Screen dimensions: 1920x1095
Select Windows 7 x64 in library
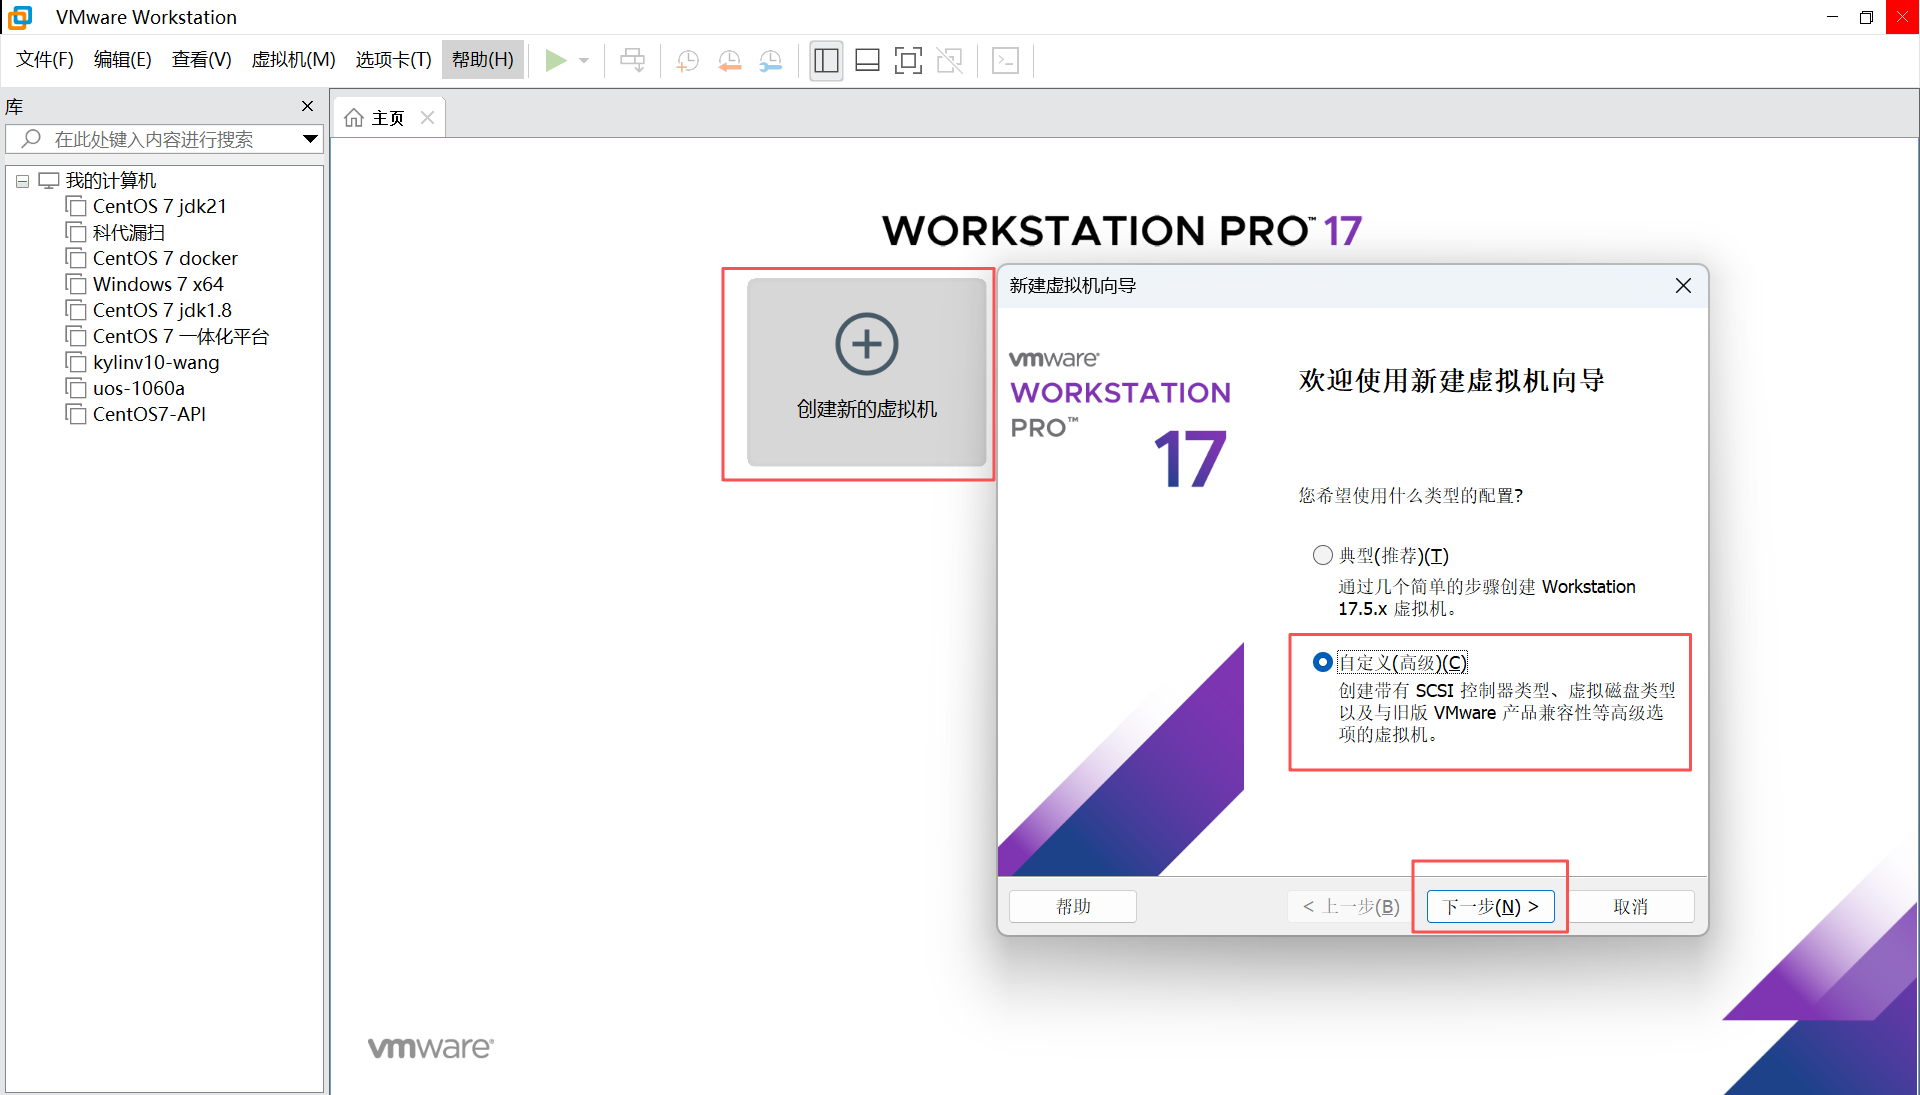click(x=158, y=284)
